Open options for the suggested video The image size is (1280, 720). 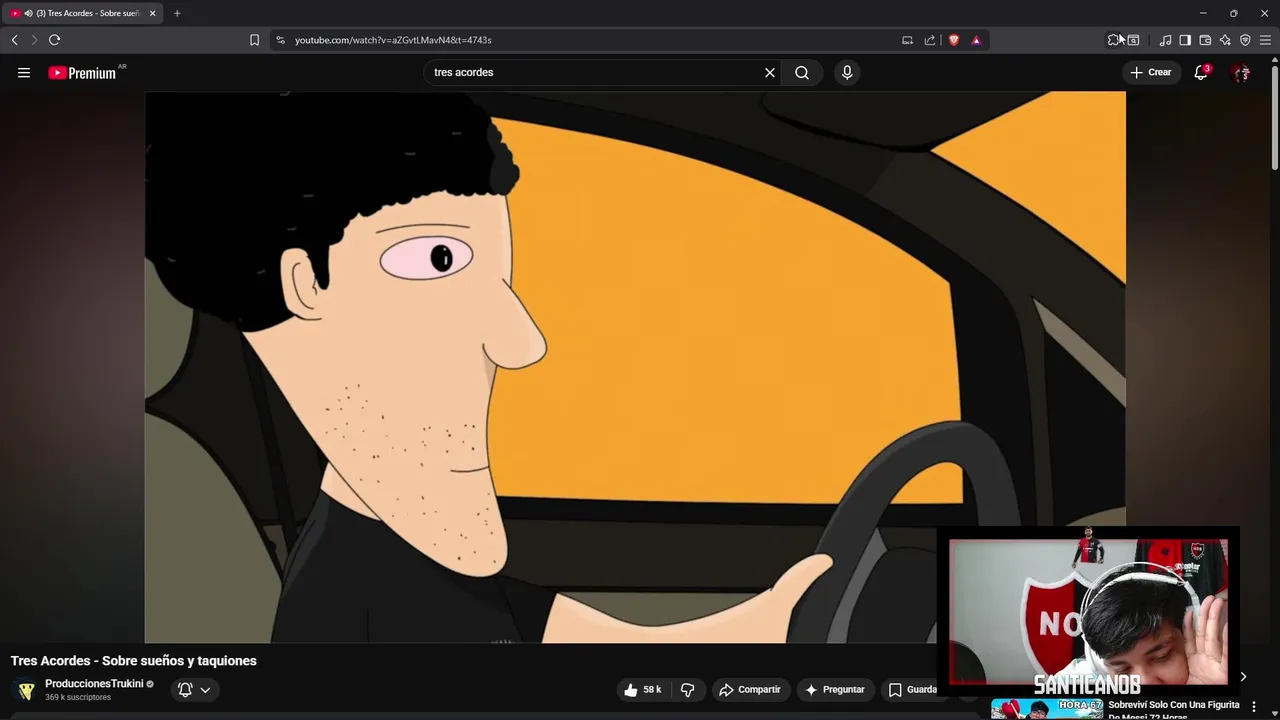tap(1253, 707)
